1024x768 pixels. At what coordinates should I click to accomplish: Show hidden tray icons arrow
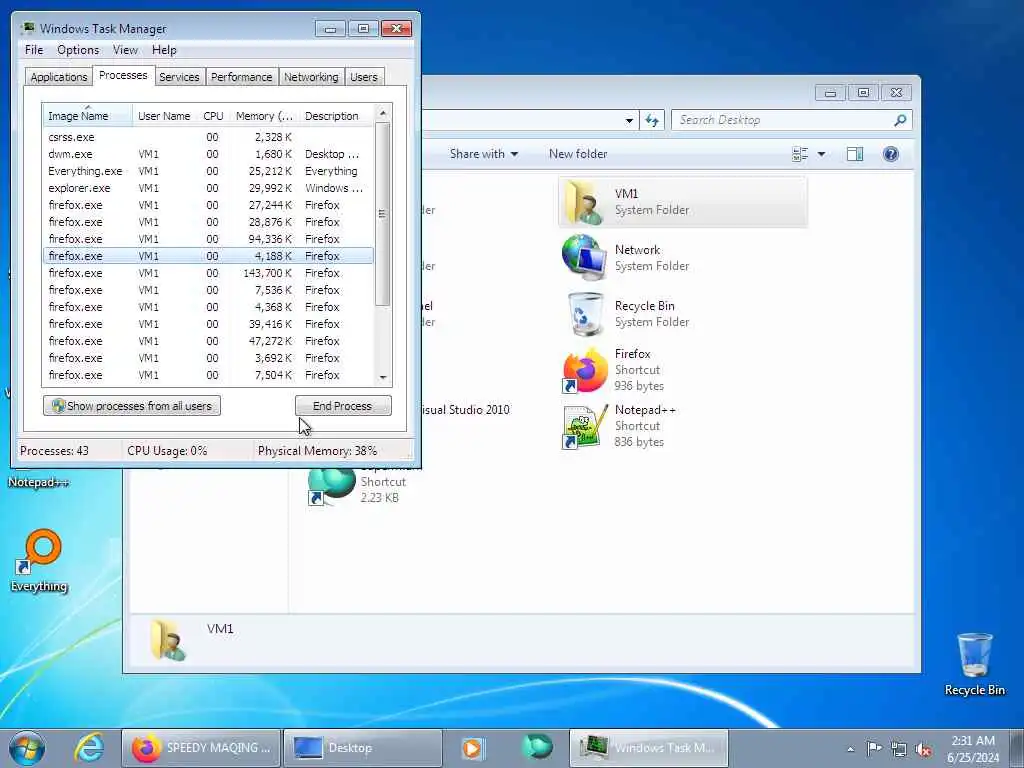(x=850, y=749)
